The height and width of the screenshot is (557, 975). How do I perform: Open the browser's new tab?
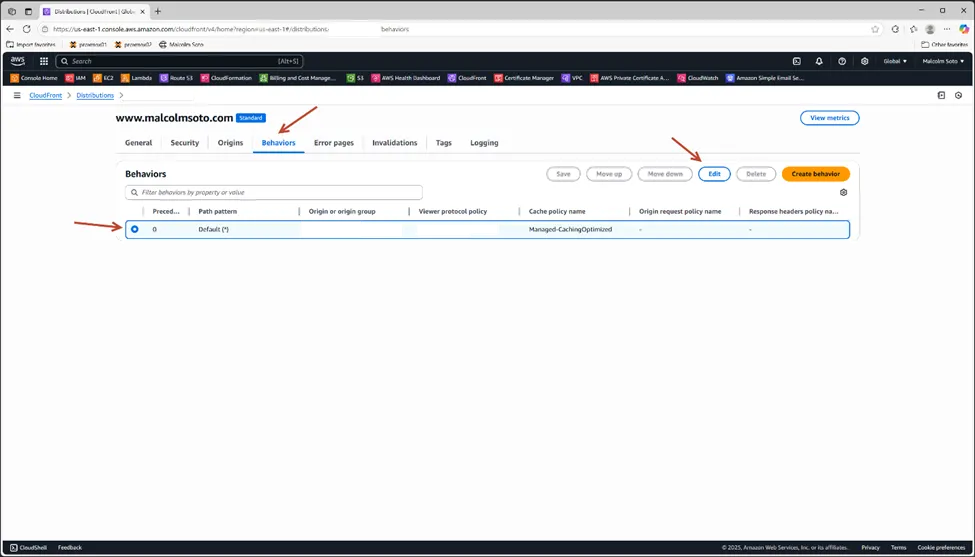click(x=158, y=11)
